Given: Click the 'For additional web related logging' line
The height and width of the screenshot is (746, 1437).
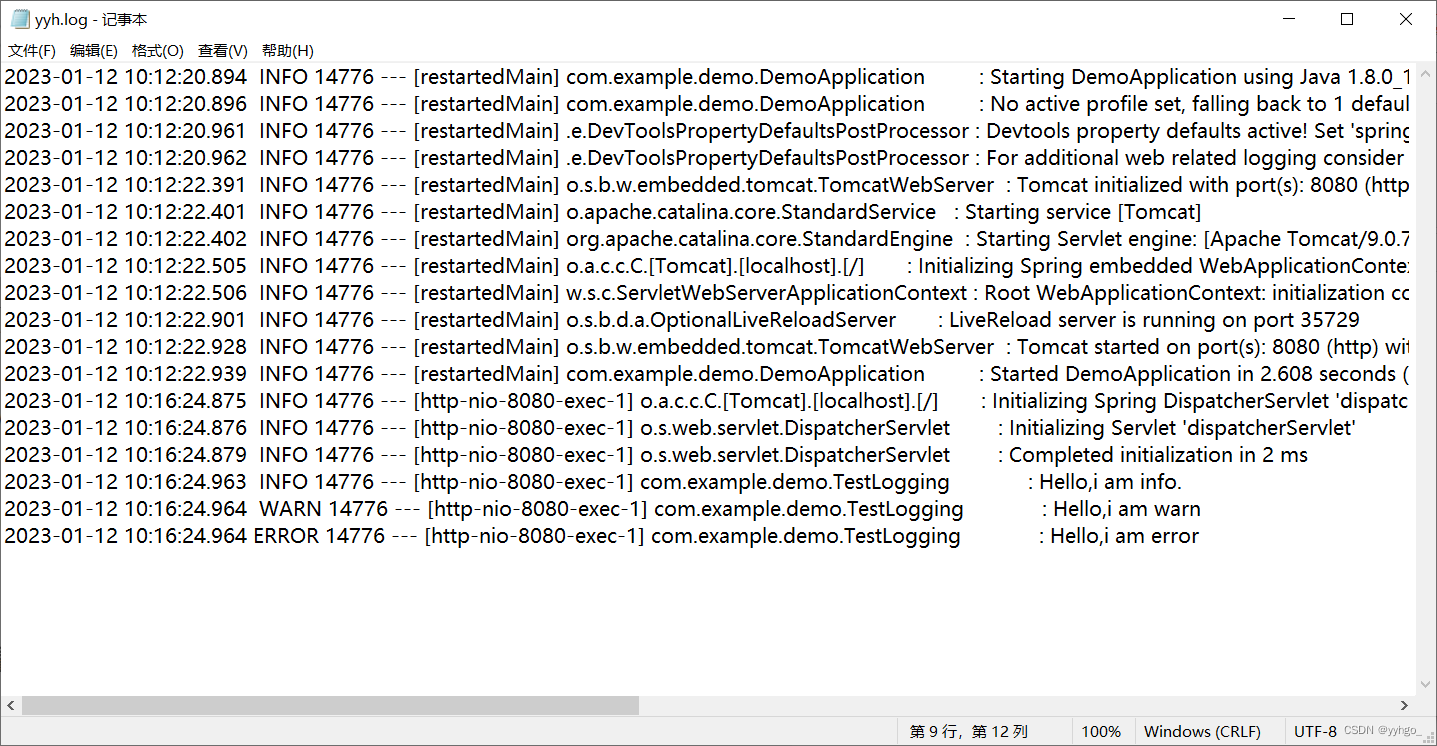Looking at the screenshot, I should (x=707, y=158).
